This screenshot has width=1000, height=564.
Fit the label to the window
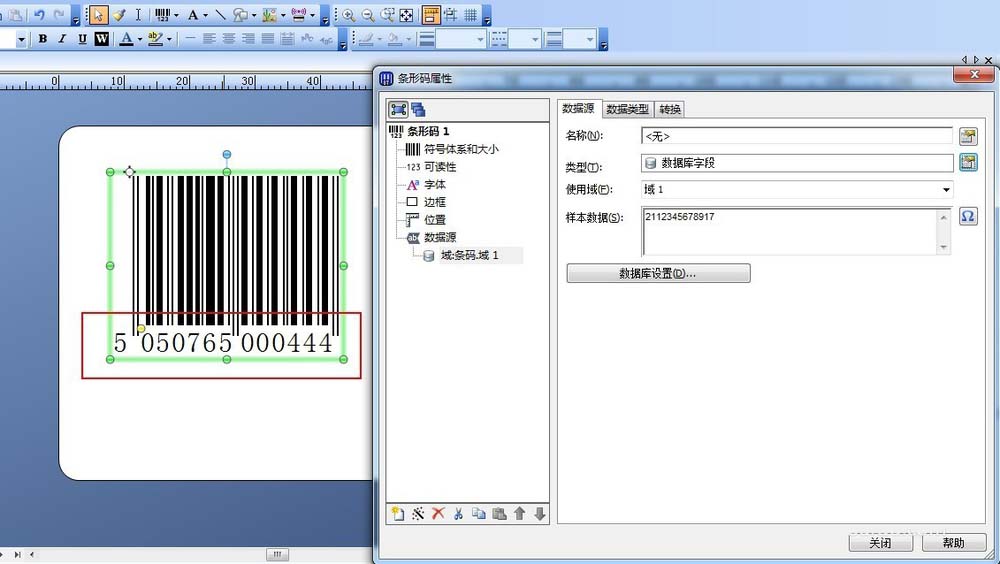pos(406,15)
